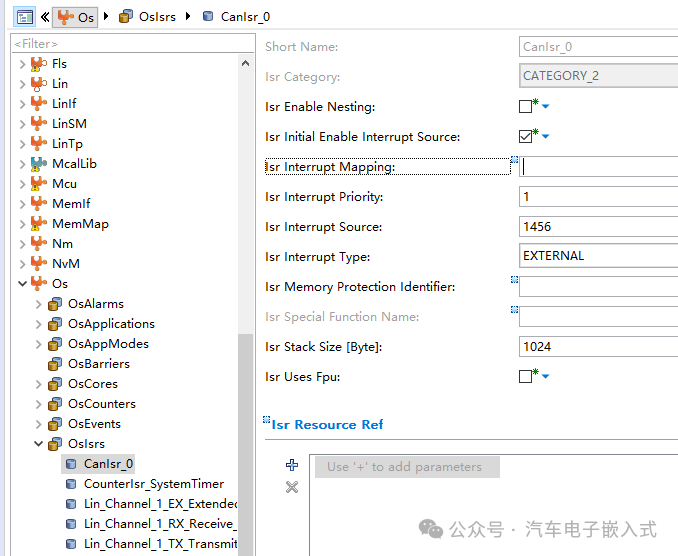Click the tree view icon in breadcrumb bar
The width and height of the screenshot is (678, 556).
25,16
